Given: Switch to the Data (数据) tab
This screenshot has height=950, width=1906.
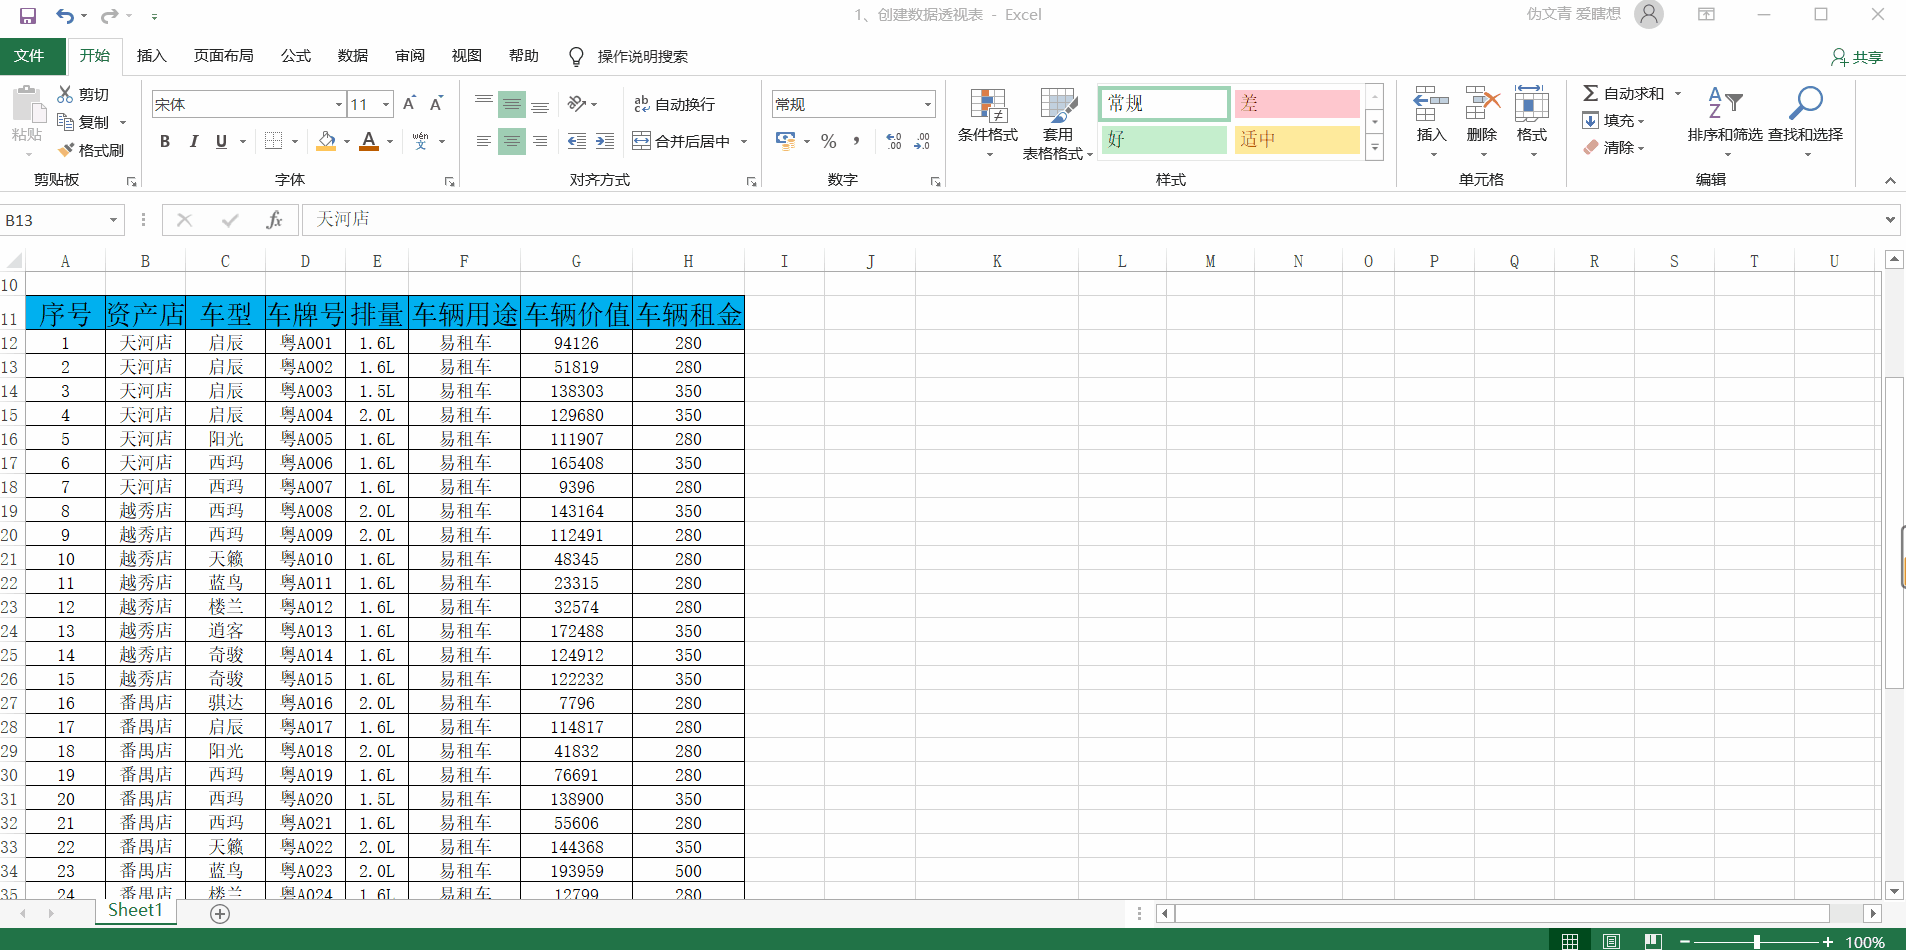Looking at the screenshot, I should point(353,56).
